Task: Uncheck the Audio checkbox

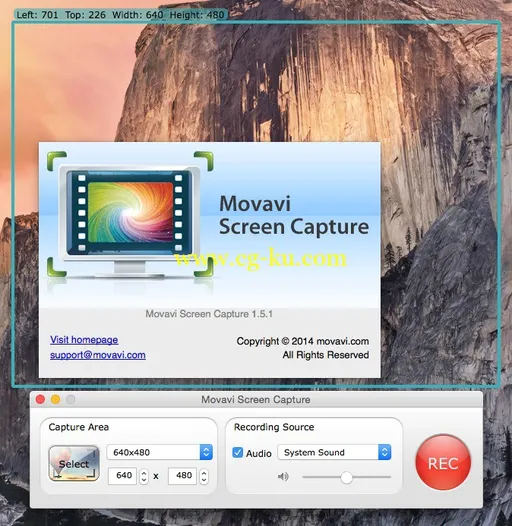Action: point(238,453)
